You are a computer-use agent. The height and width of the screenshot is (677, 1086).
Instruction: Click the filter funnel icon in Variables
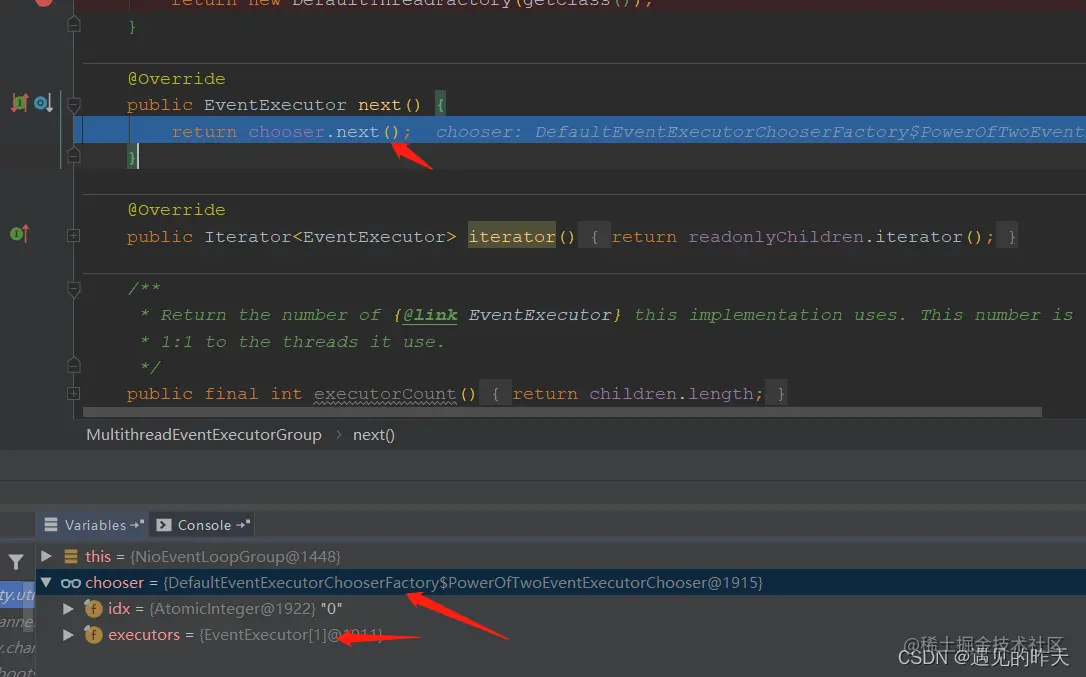click(16, 561)
